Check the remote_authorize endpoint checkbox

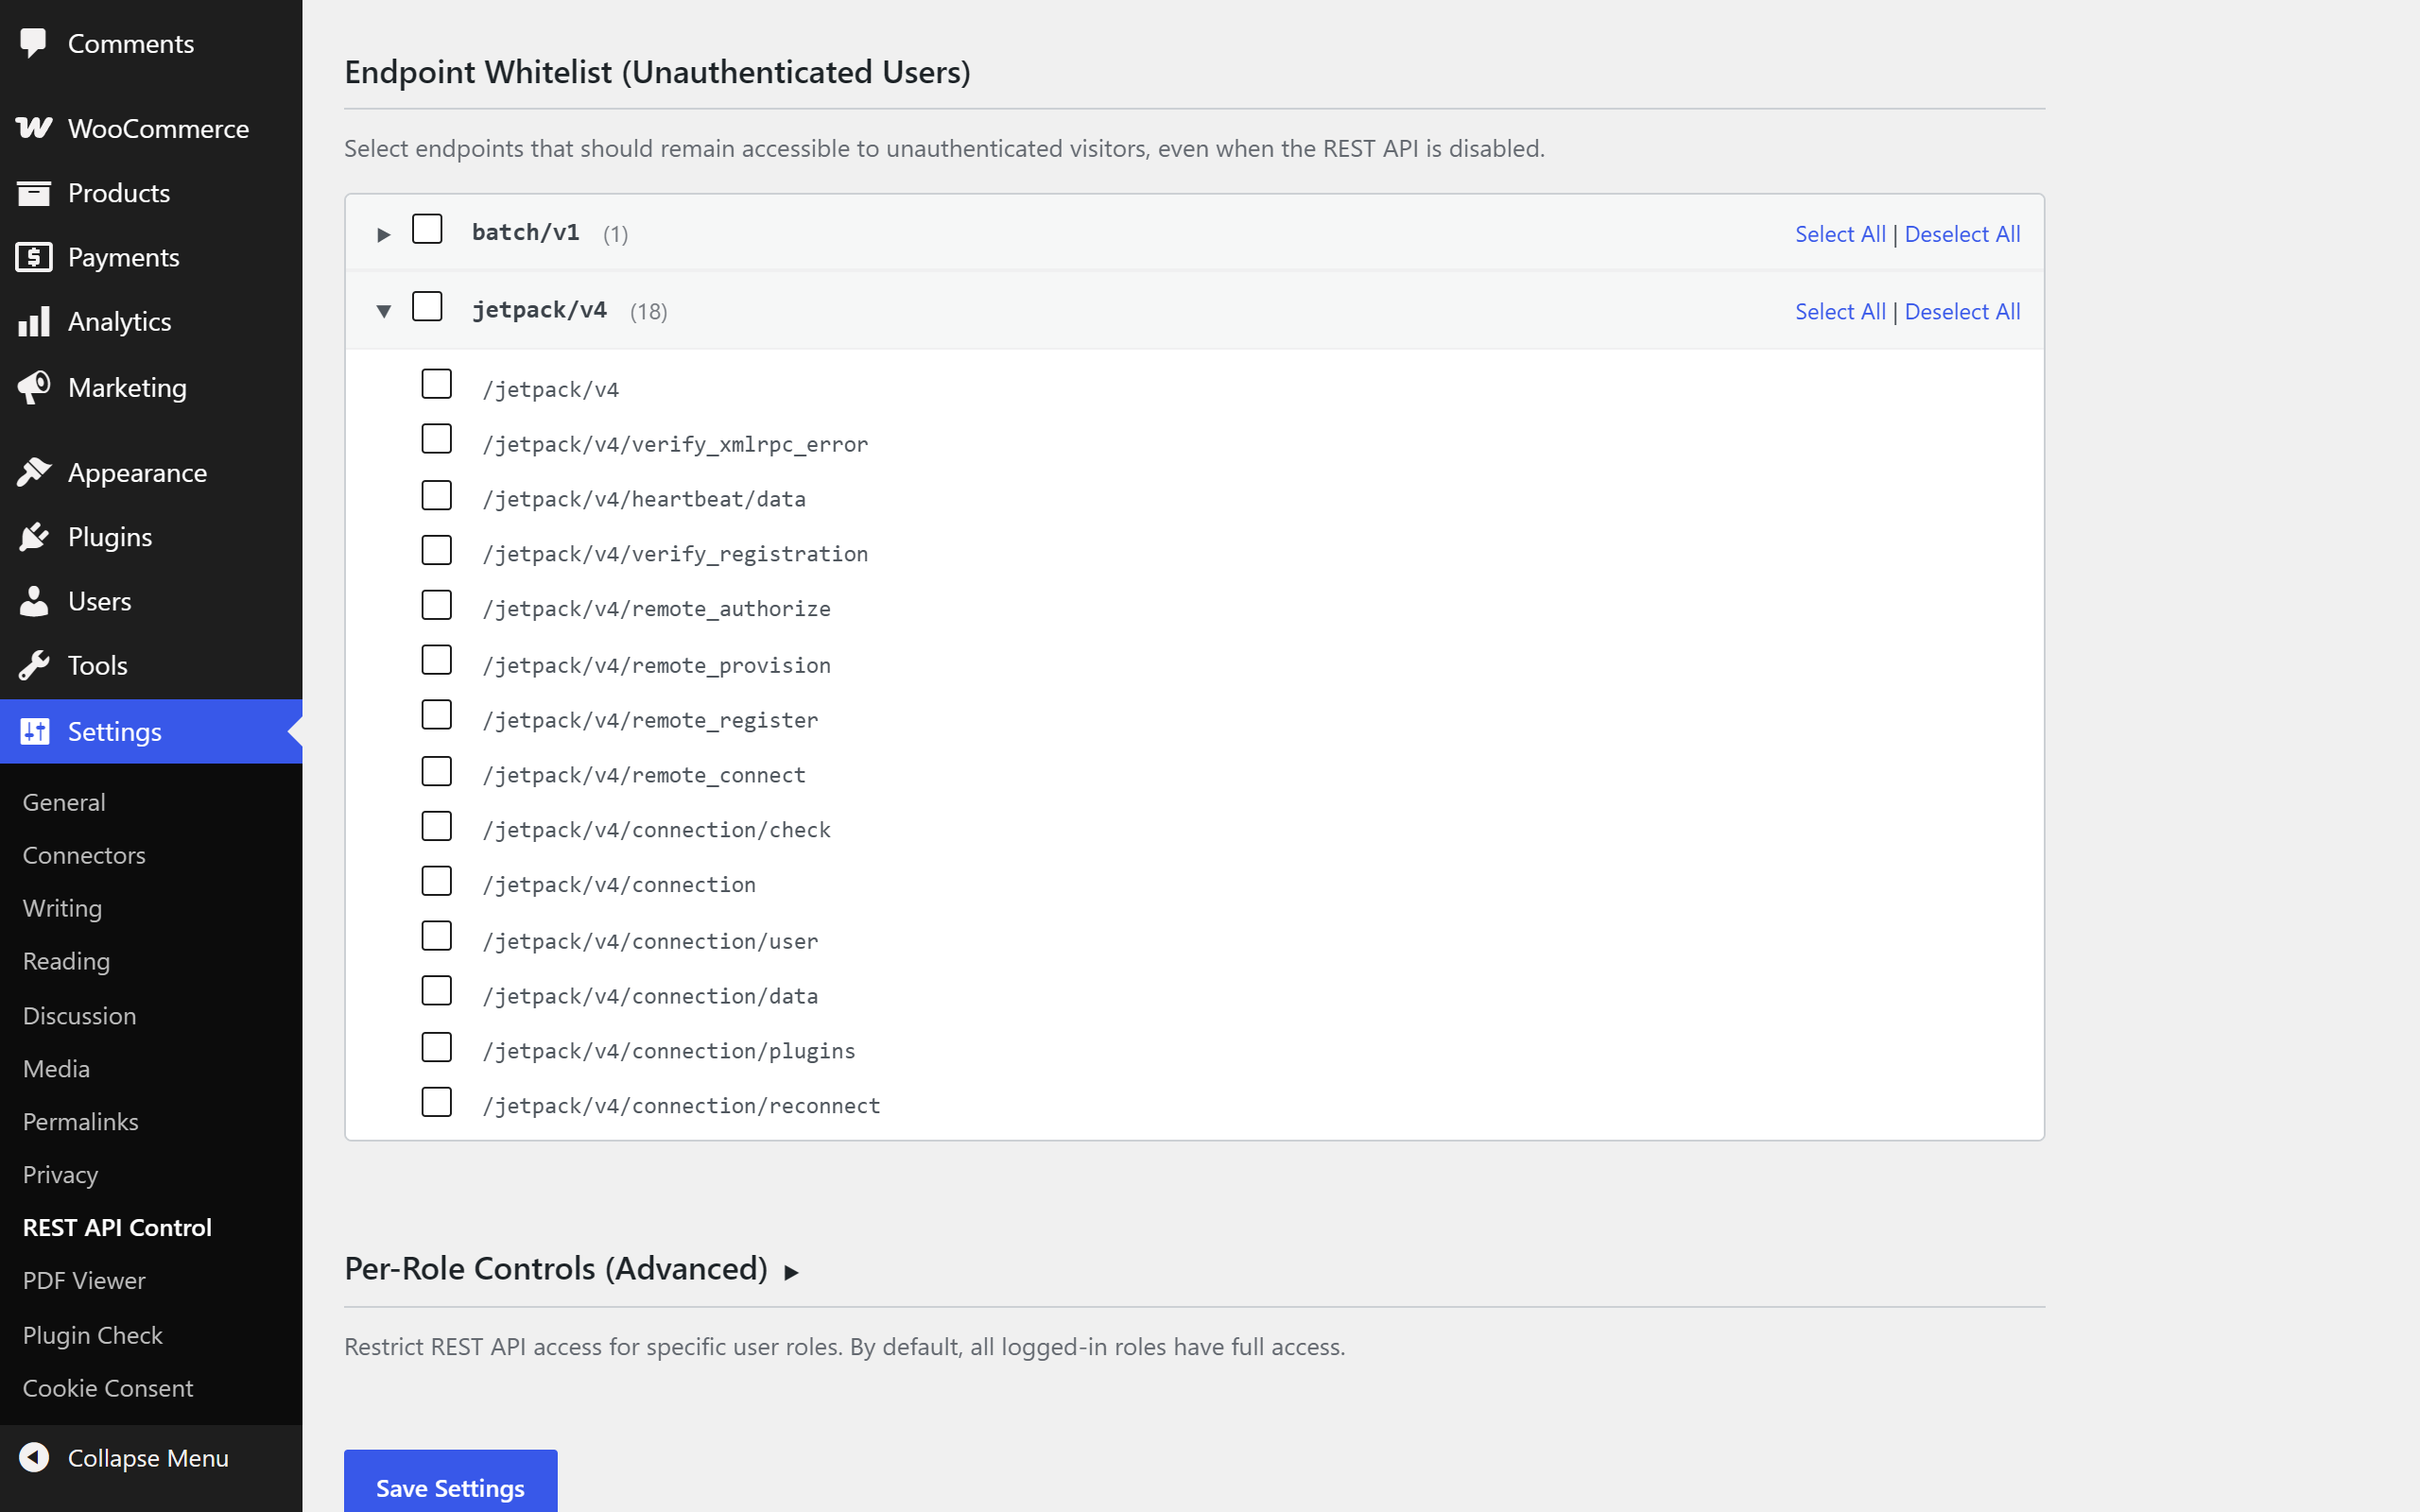click(437, 605)
